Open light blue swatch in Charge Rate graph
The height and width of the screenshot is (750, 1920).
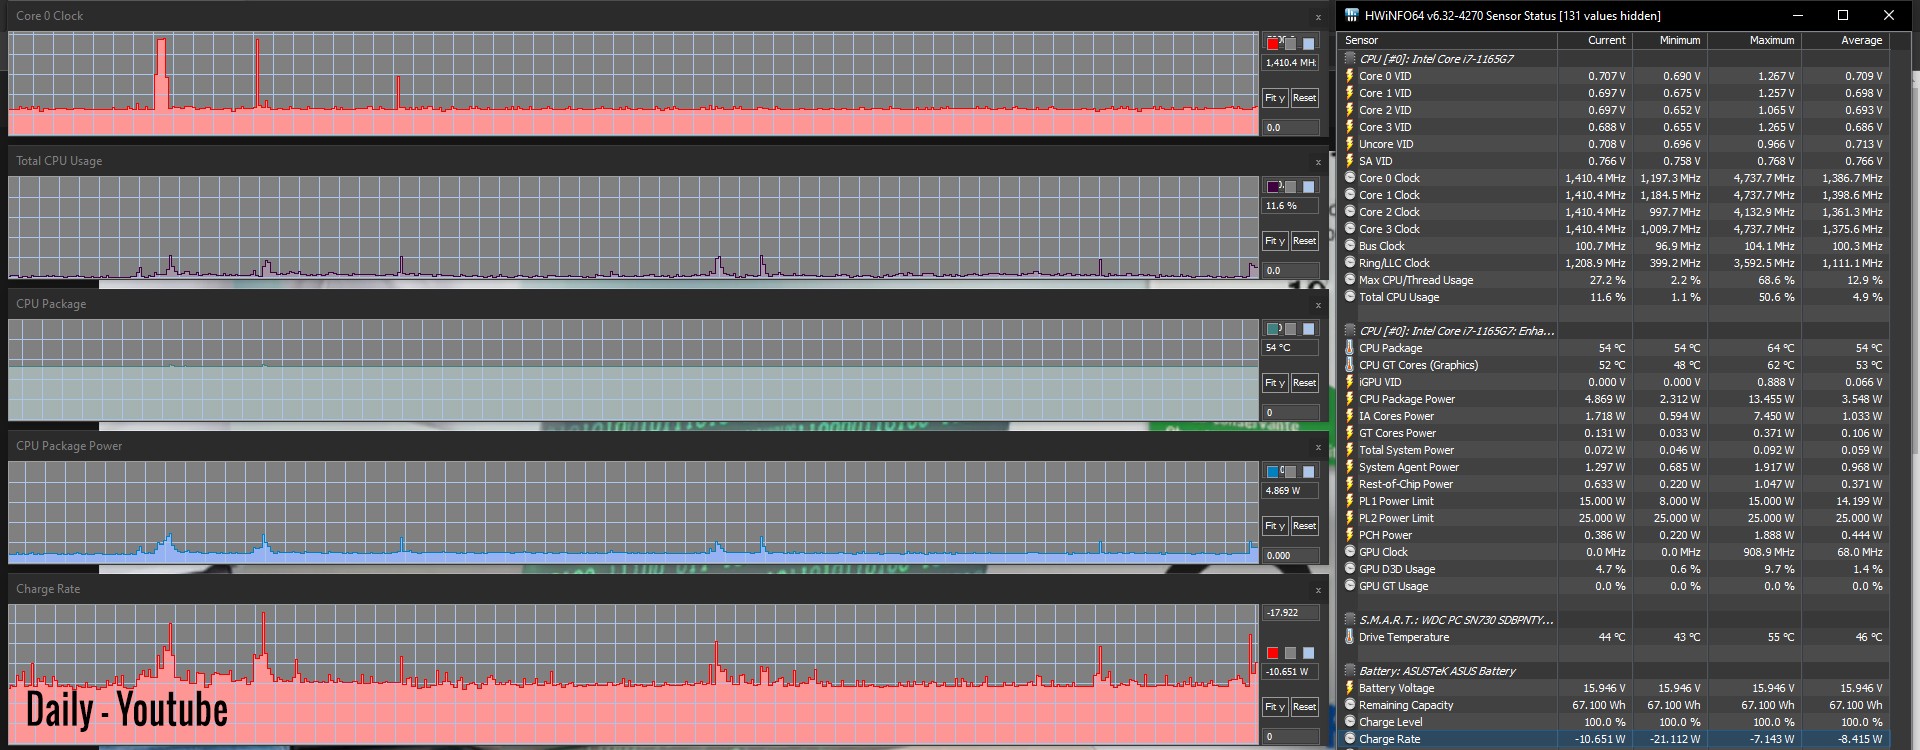pyautogui.click(x=1309, y=653)
